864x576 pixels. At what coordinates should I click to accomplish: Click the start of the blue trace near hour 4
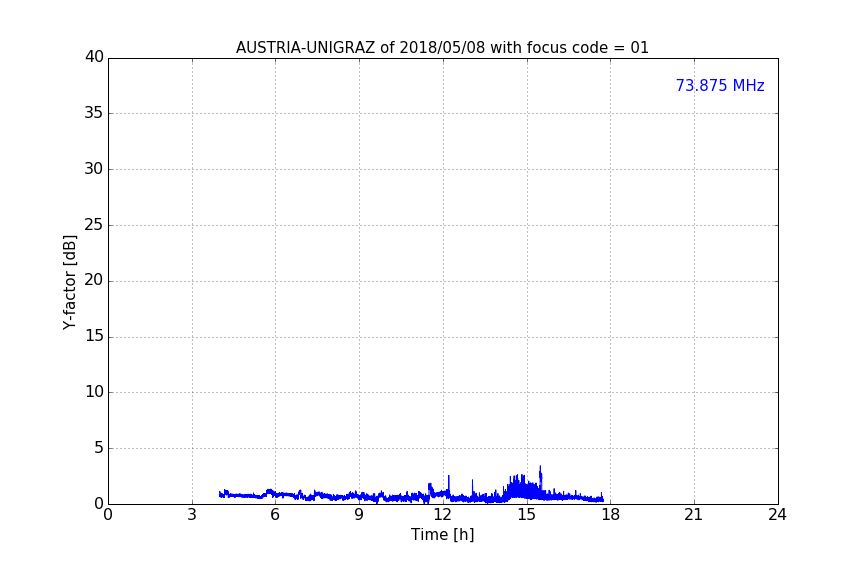click(x=220, y=494)
